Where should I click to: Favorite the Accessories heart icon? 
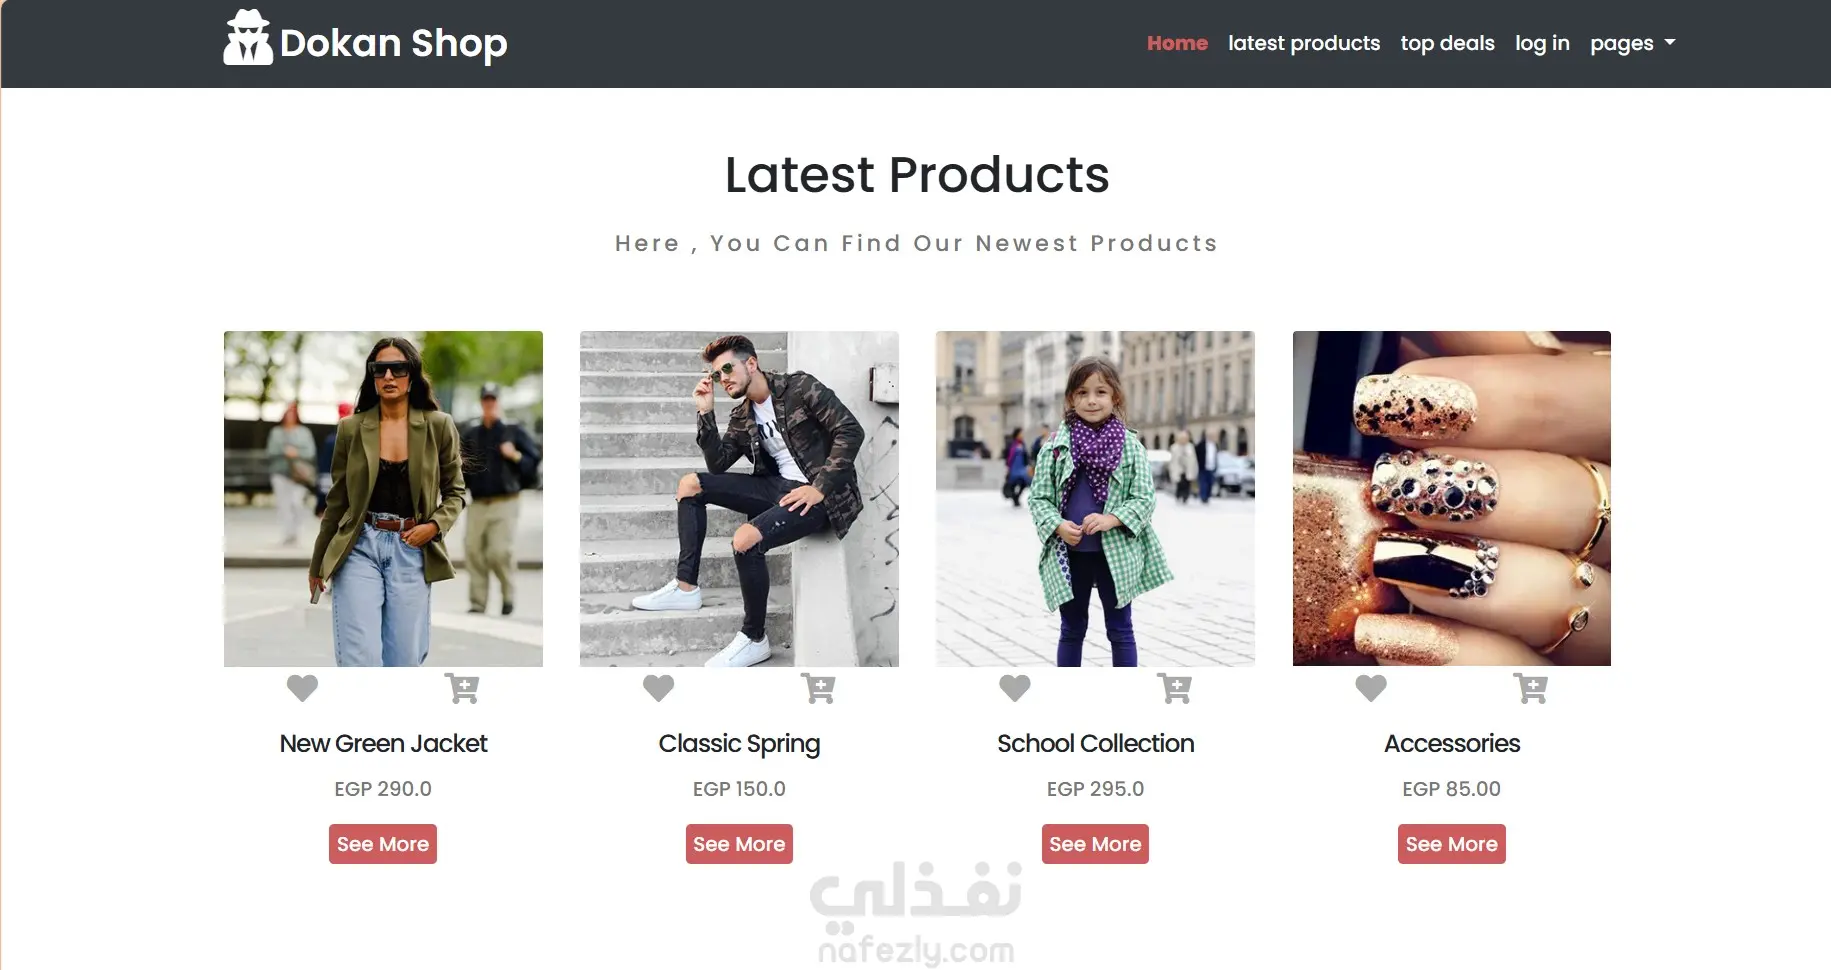point(1371,688)
